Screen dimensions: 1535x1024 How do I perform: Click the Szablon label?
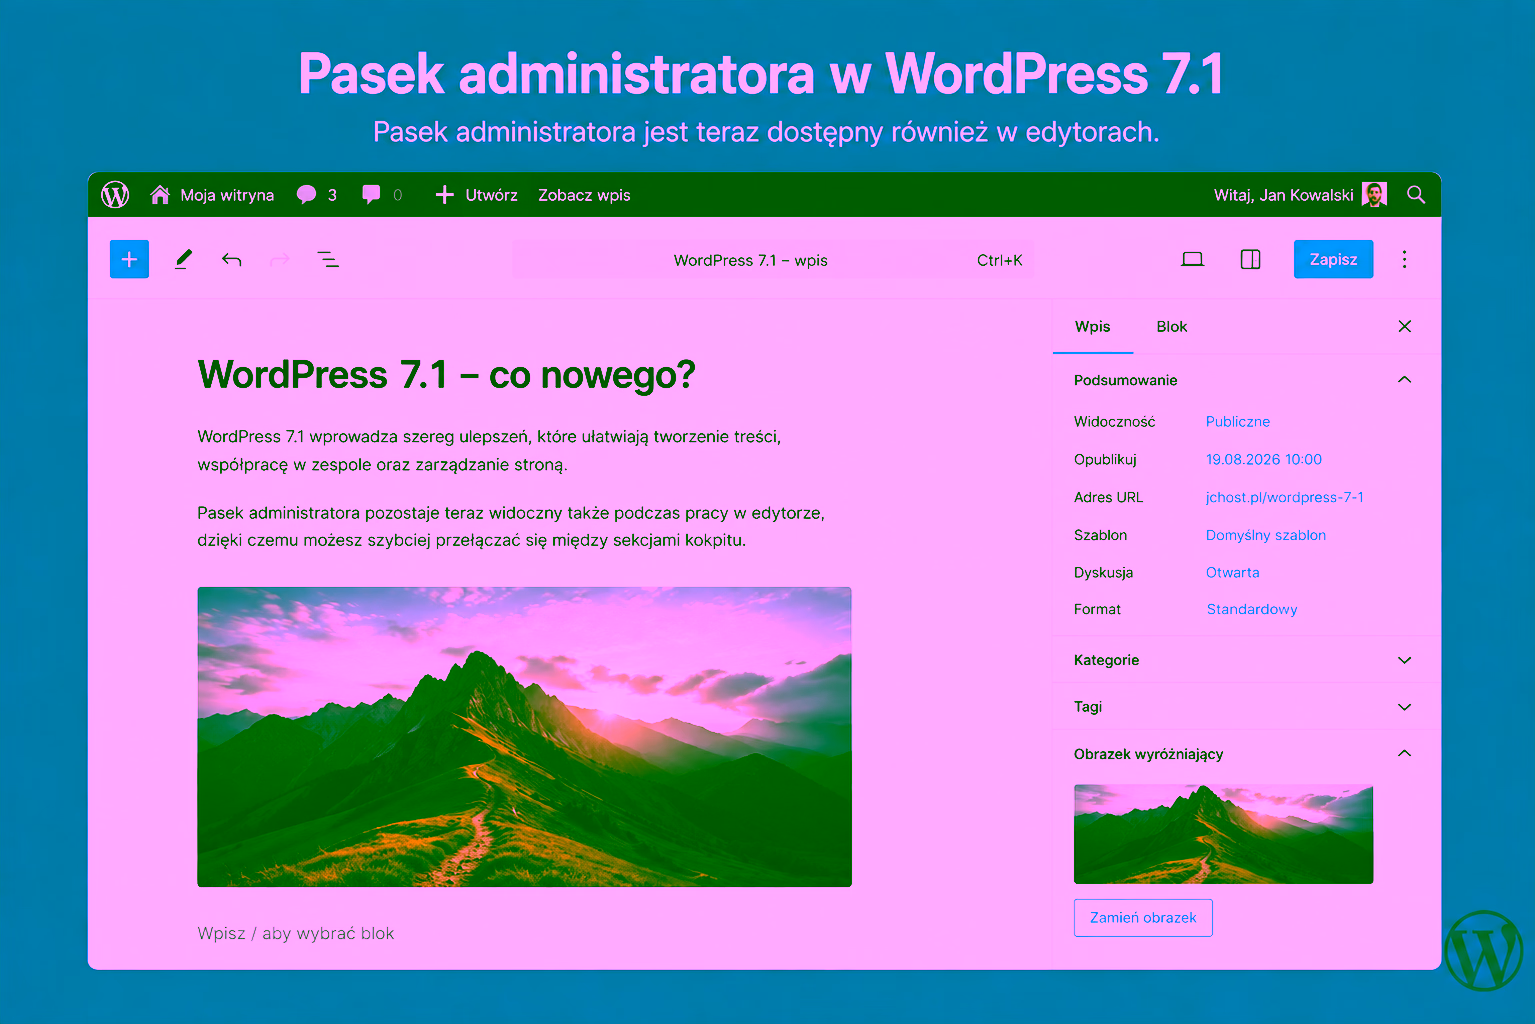pyautogui.click(x=1100, y=536)
